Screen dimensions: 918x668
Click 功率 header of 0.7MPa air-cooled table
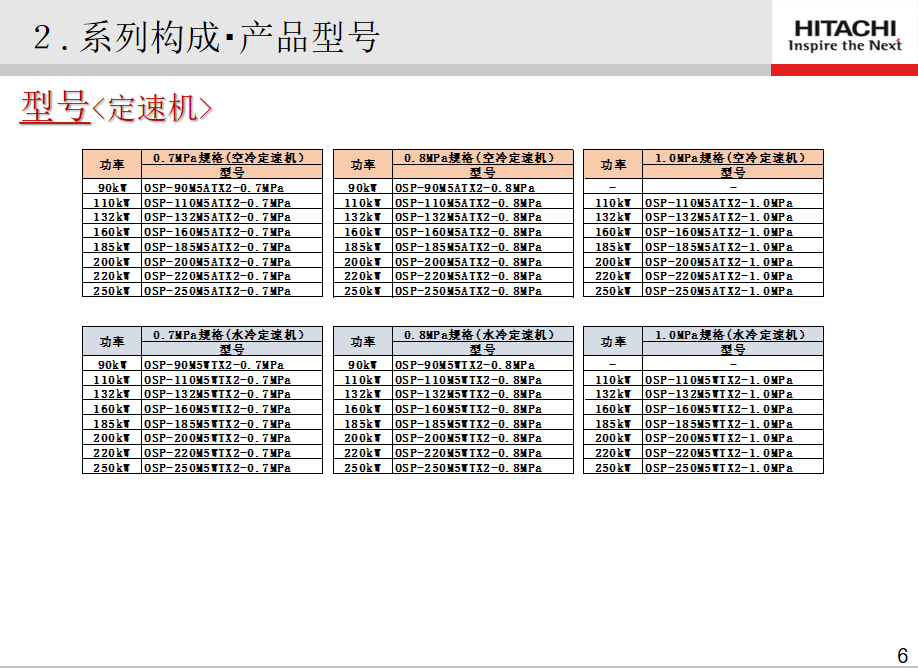(112, 165)
